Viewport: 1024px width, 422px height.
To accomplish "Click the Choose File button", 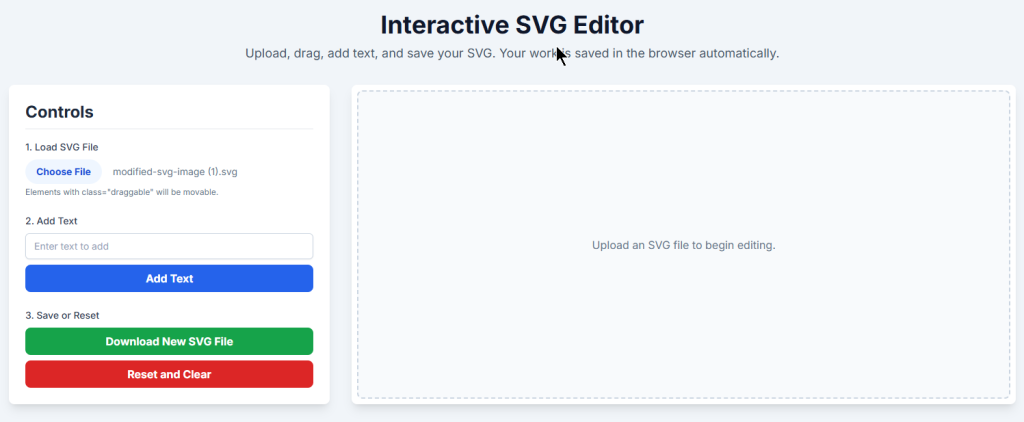I will click(x=63, y=172).
